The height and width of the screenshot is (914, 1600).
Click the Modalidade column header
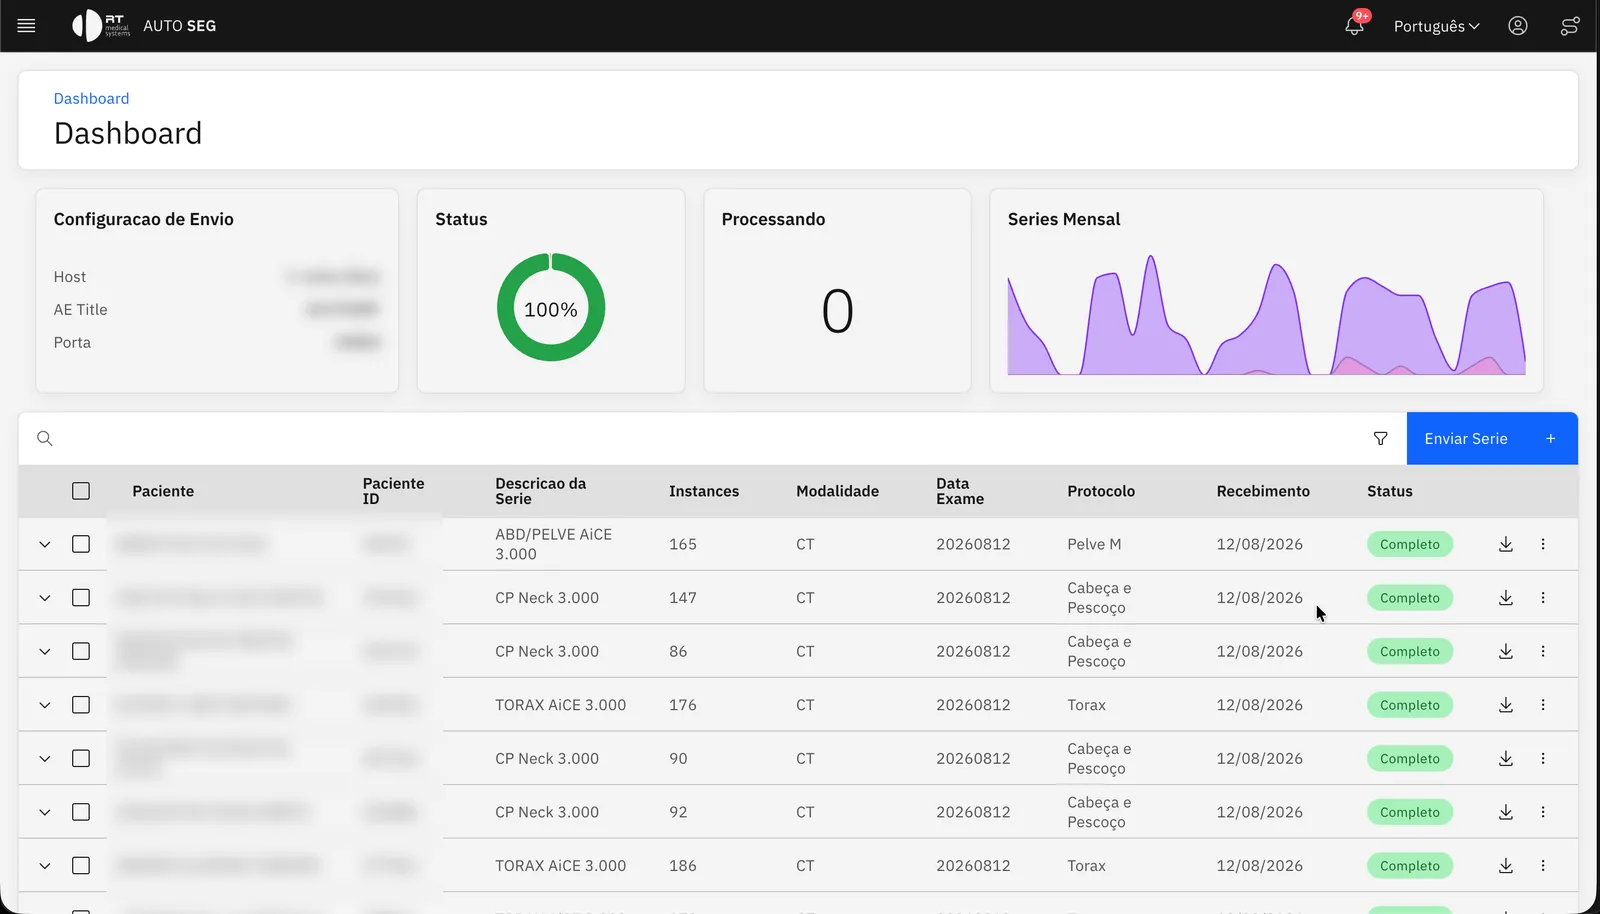[x=837, y=491]
